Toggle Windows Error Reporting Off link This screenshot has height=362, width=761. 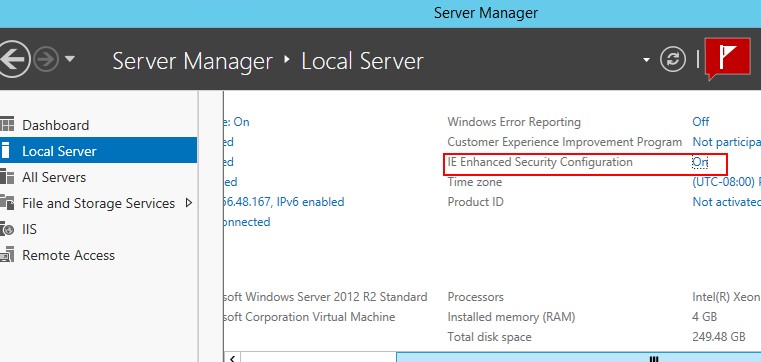[700, 121]
